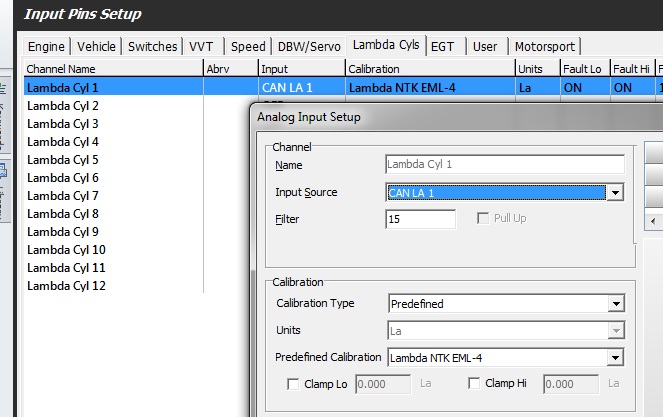This screenshot has width=663, height=417.
Task: Go to the DBW/Servo tab
Action: [309, 47]
